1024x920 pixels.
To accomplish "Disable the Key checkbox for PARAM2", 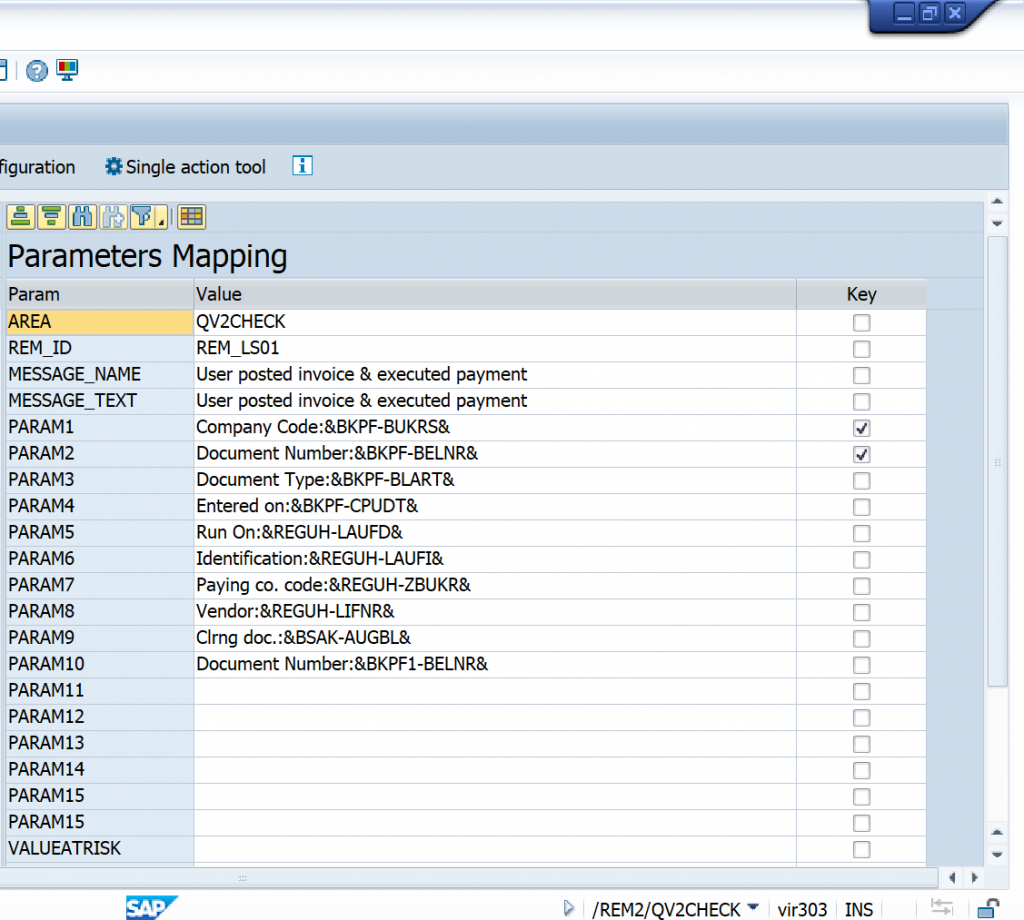I will (x=861, y=453).
